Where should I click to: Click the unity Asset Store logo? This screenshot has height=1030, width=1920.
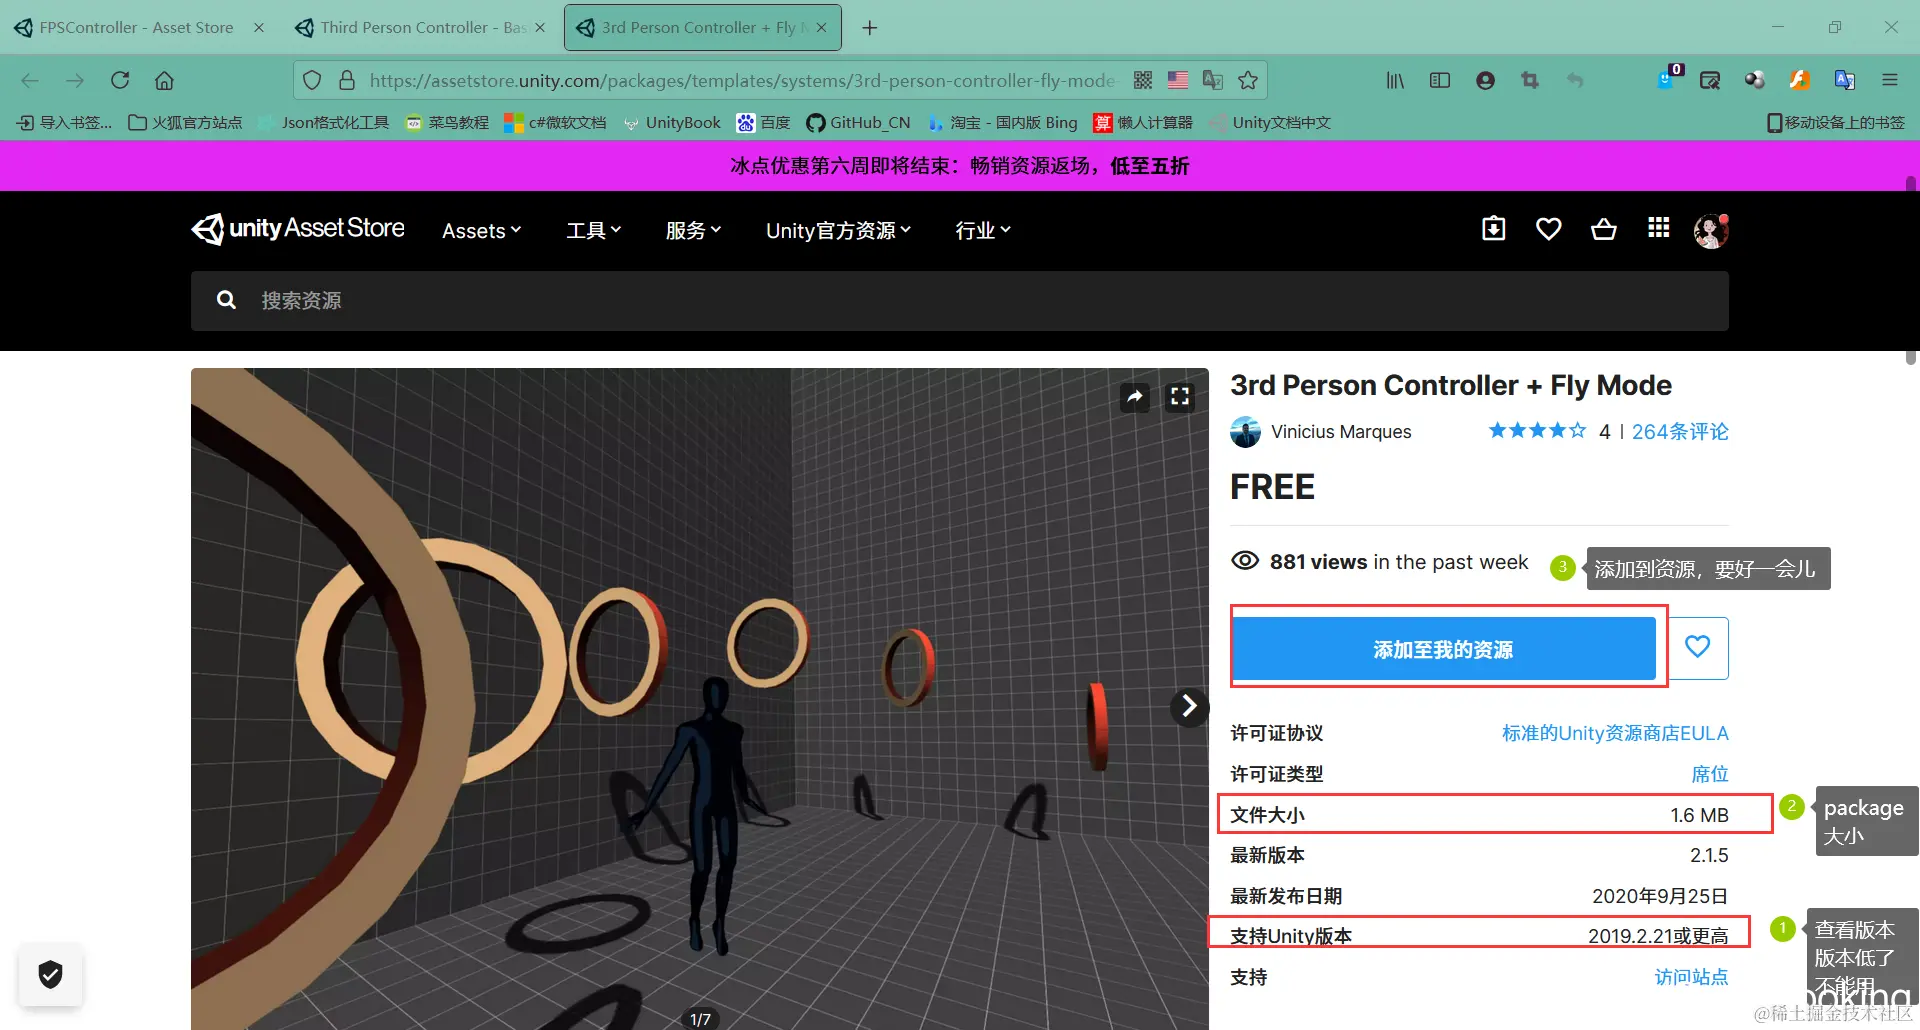click(298, 229)
